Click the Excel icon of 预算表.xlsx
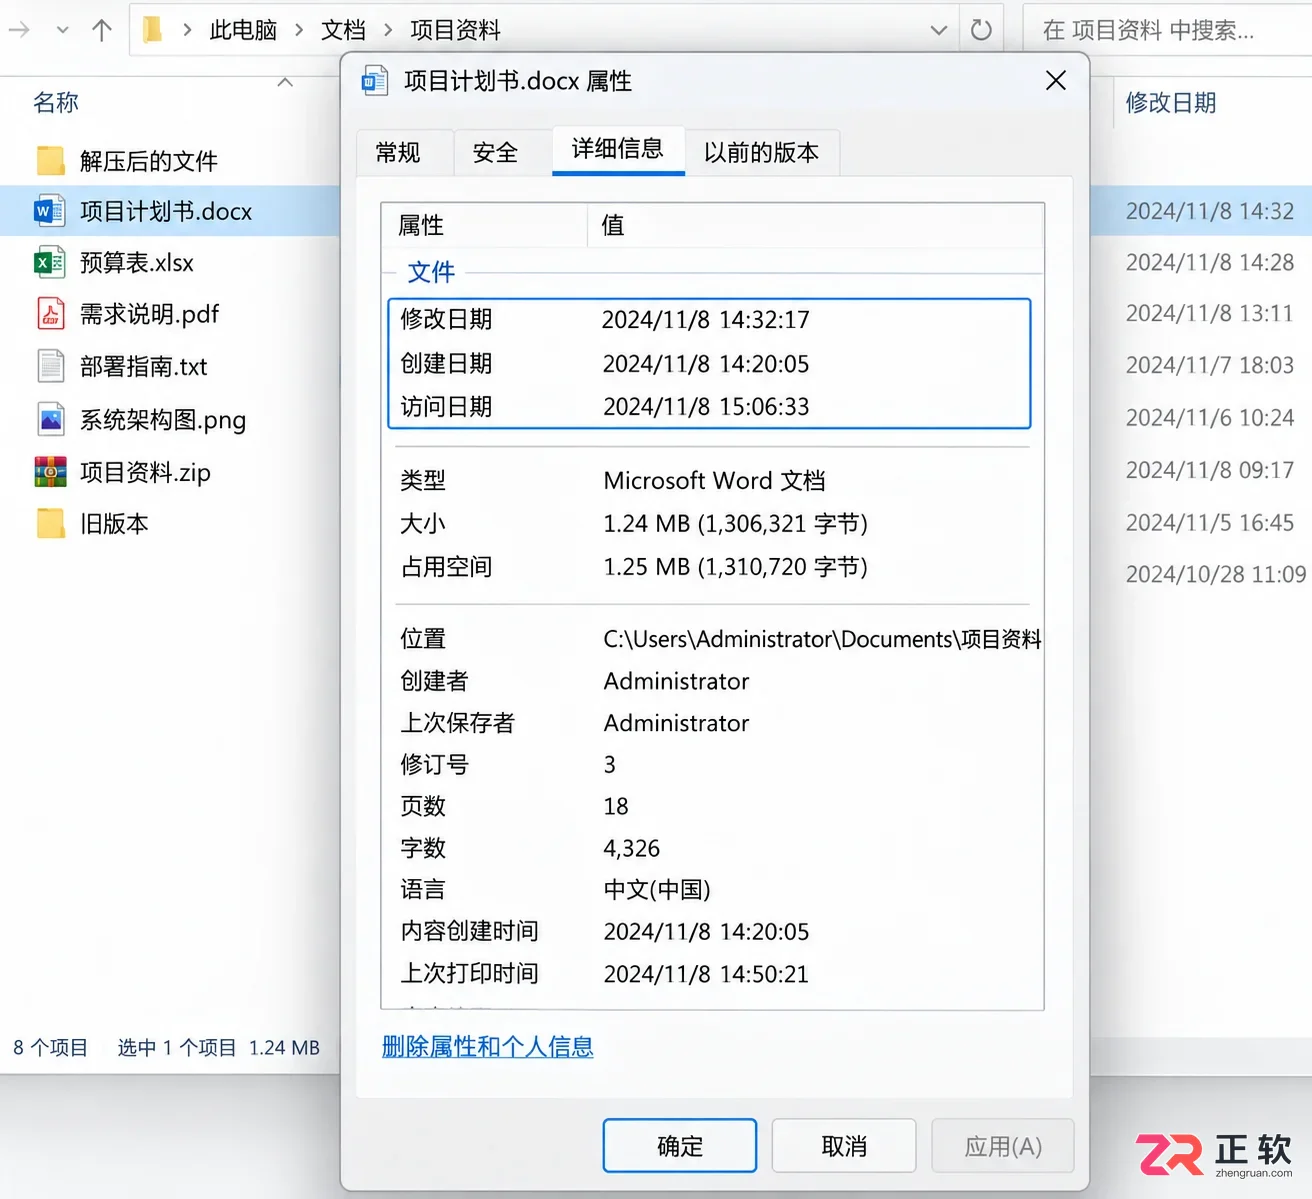The width and height of the screenshot is (1312, 1199). click(x=50, y=263)
